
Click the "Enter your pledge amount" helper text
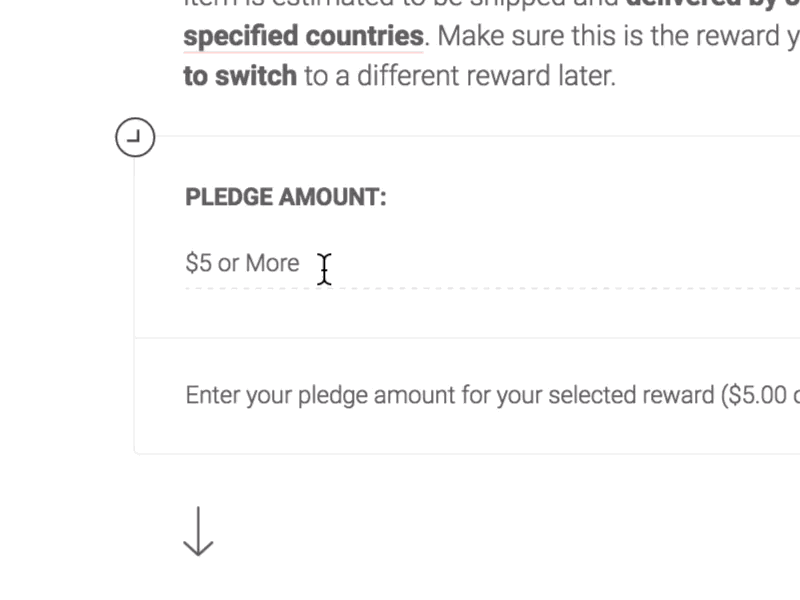pos(320,395)
